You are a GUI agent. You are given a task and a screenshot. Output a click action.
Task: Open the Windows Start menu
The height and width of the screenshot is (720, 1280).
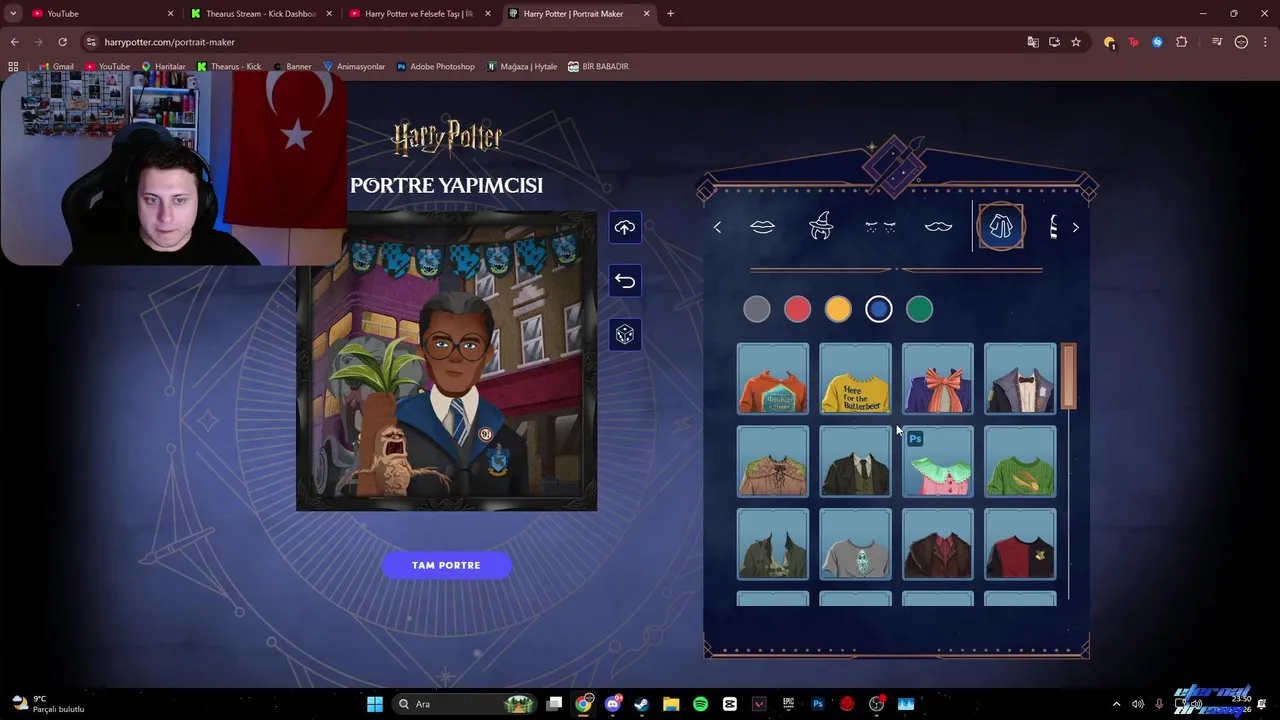[375, 704]
